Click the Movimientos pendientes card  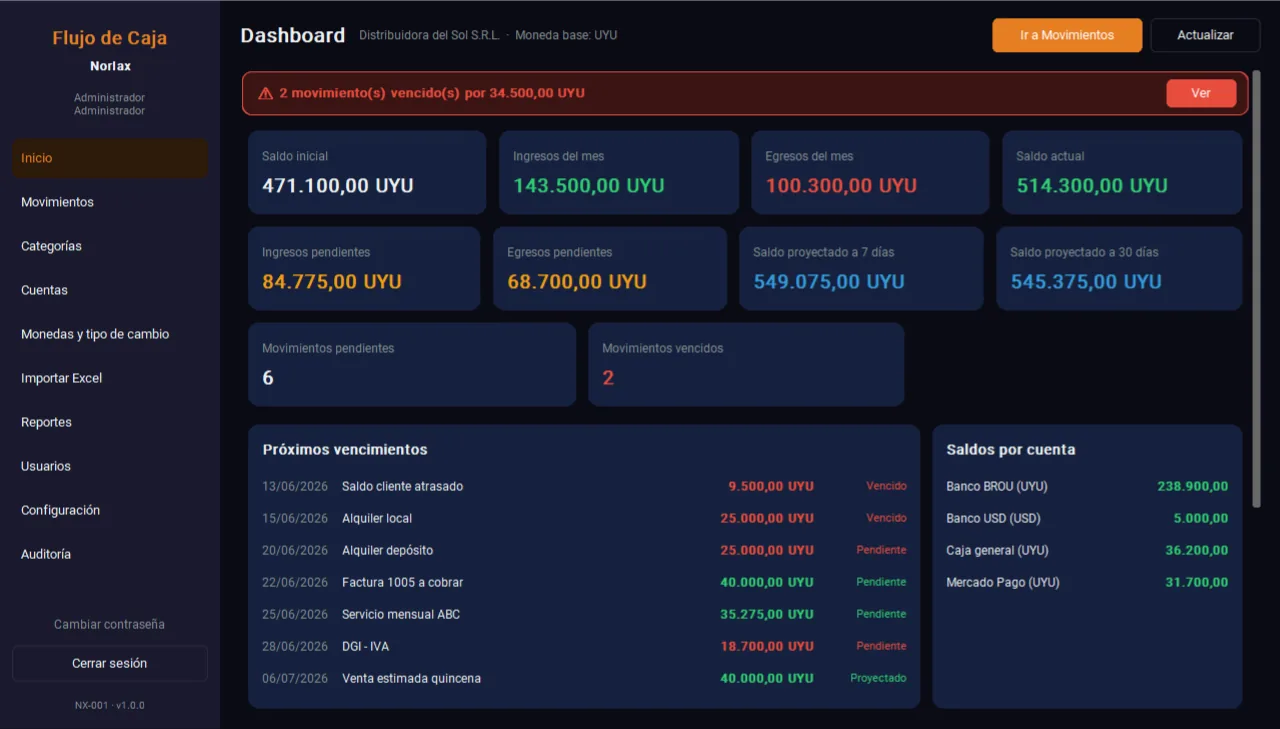tap(412, 364)
